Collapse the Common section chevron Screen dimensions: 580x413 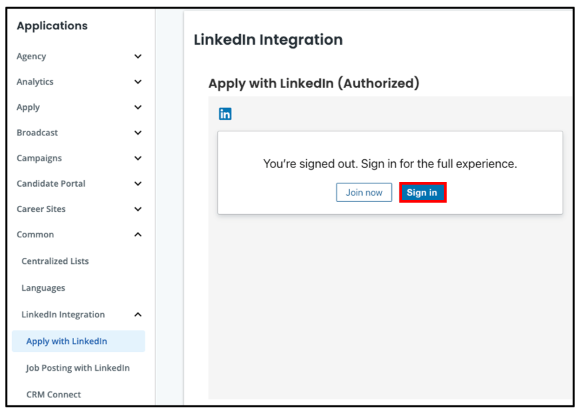pyautogui.click(x=138, y=234)
